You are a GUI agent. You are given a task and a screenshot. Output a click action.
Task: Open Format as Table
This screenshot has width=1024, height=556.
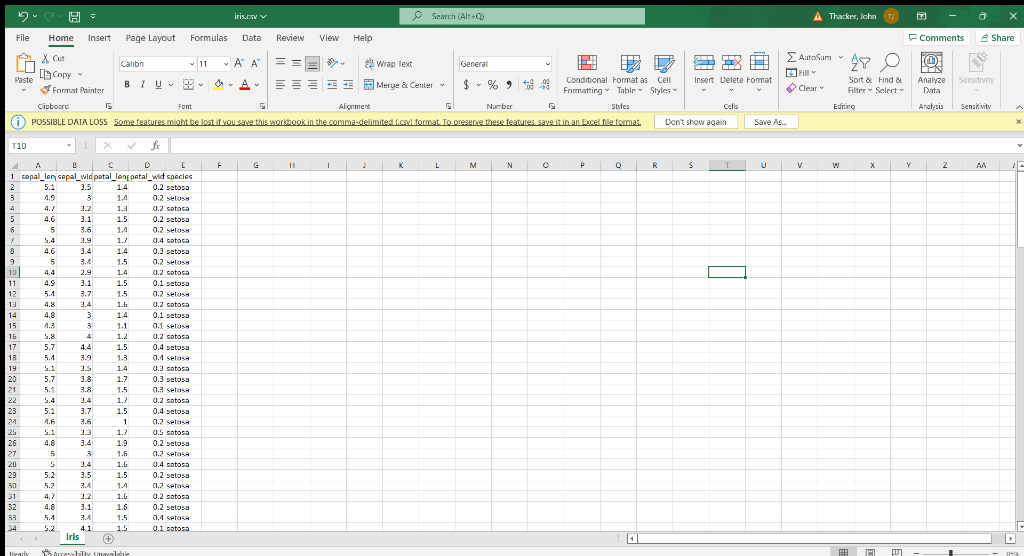(630, 74)
